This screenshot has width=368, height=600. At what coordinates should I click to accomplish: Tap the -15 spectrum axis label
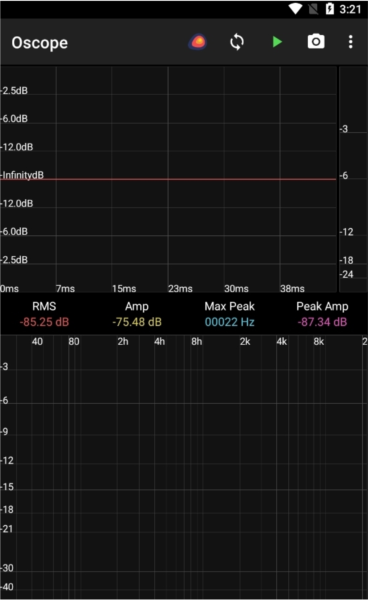click(7, 487)
